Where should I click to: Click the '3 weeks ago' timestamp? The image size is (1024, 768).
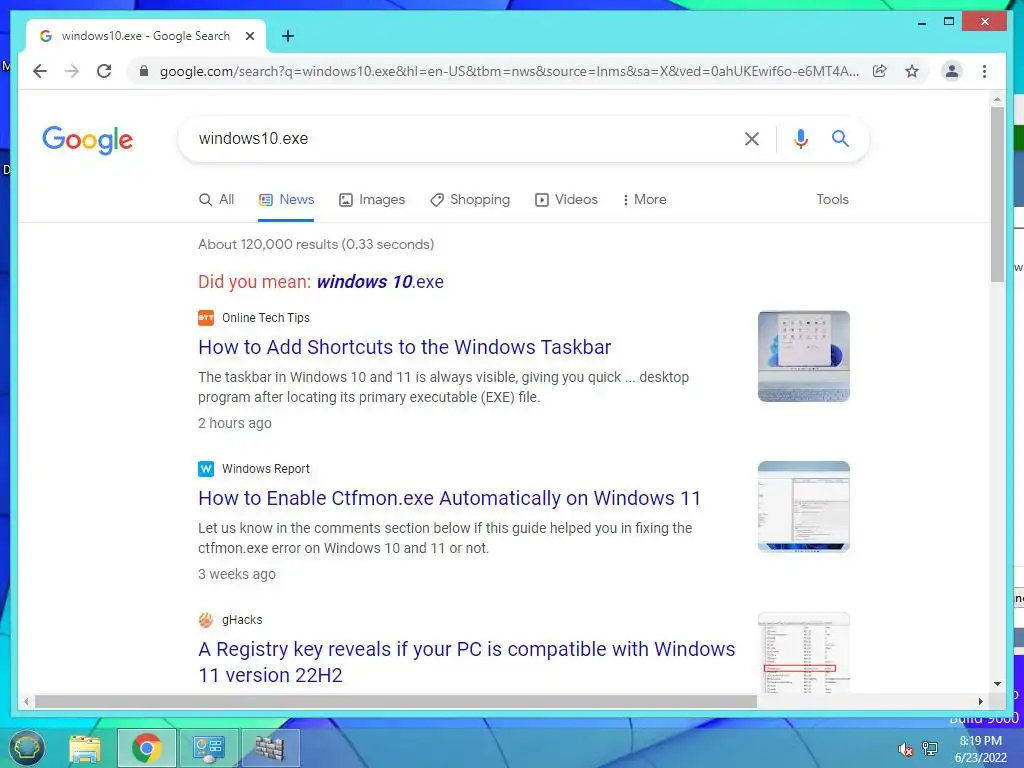click(236, 574)
